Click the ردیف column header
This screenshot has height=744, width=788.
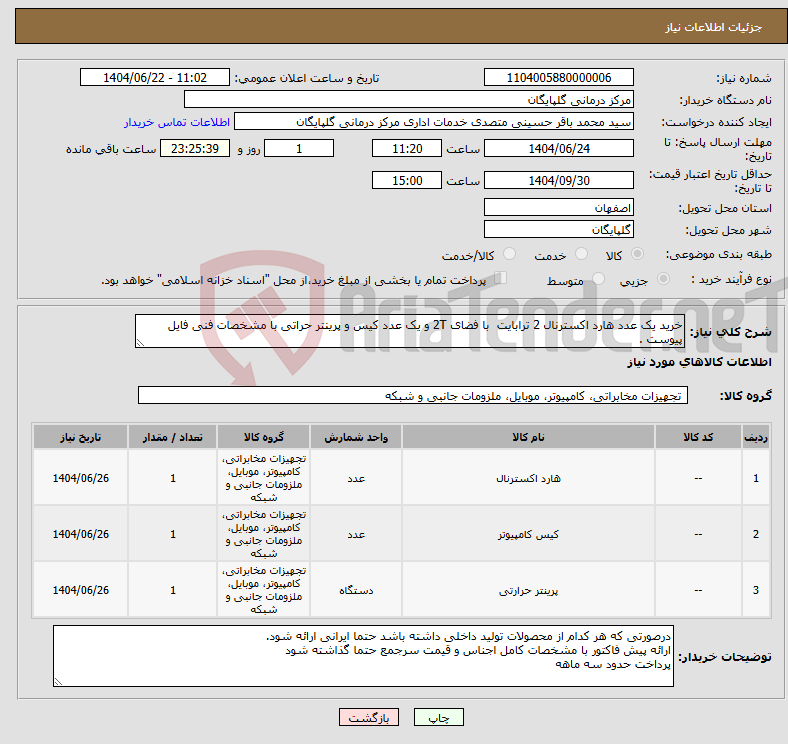pyautogui.click(x=756, y=437)
